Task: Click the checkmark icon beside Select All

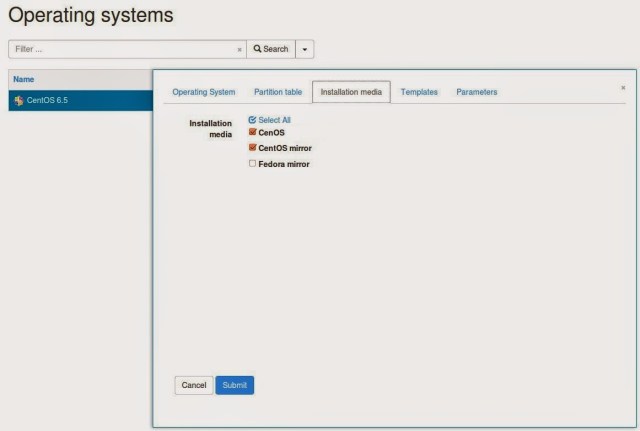Action: pos(252,120)
